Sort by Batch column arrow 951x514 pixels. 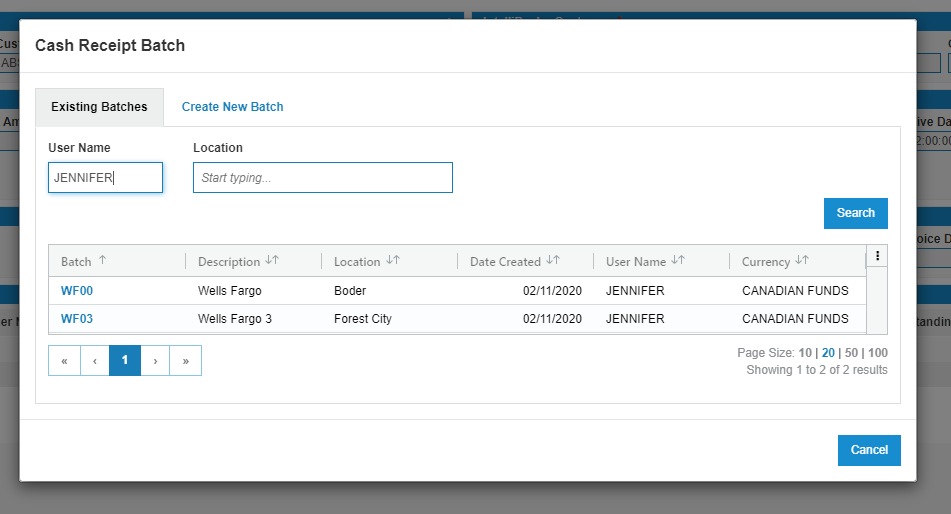102,260
